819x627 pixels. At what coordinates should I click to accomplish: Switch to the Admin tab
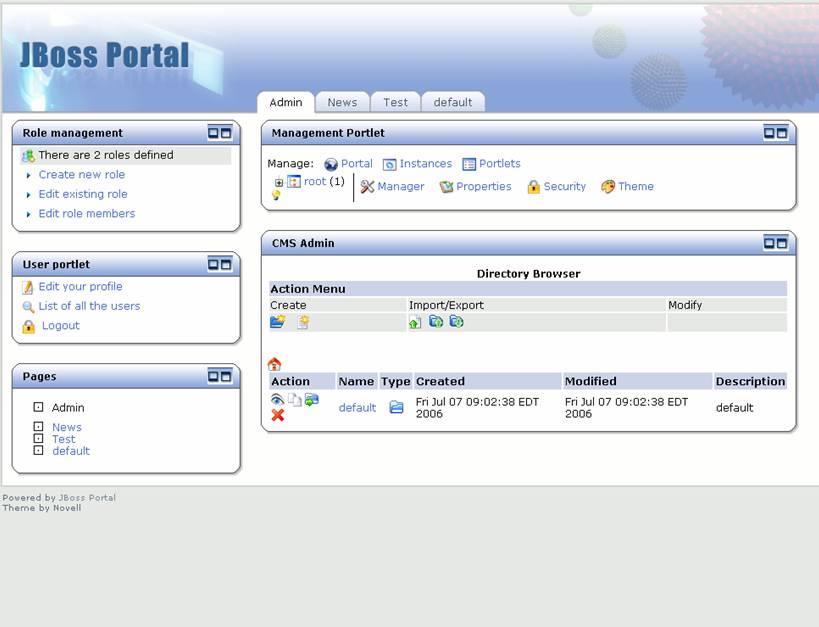[286, 102]
